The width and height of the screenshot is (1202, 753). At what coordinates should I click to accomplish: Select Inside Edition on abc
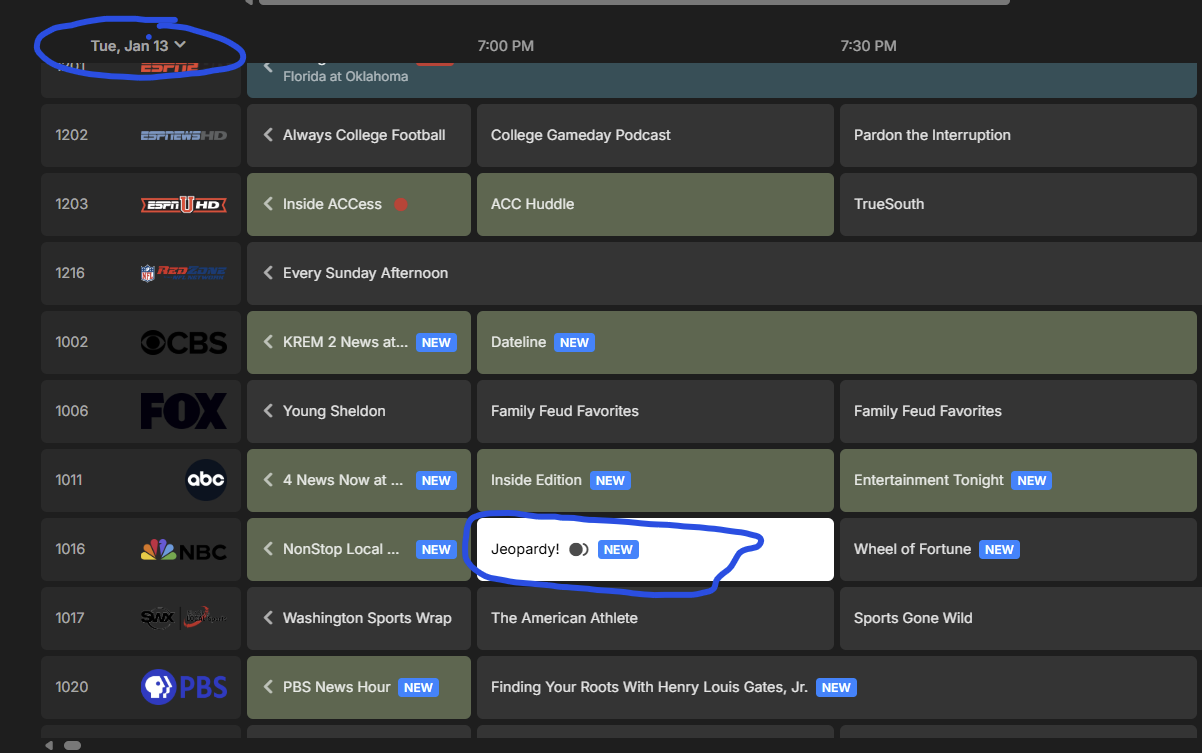click(x=655, y=480)
